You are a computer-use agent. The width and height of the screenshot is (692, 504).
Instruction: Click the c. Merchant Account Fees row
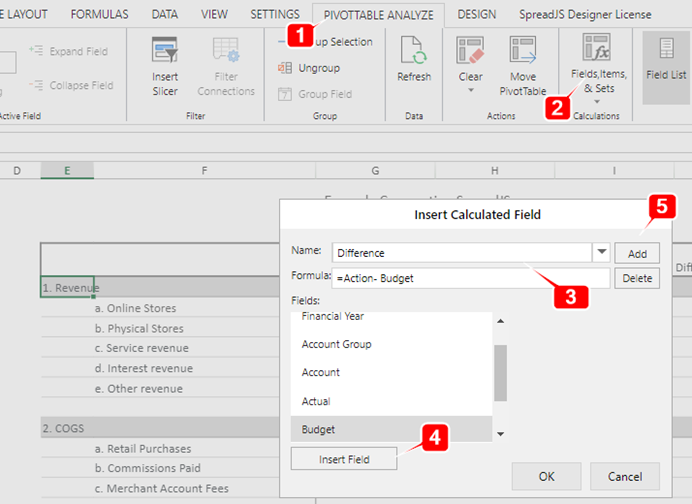pos(160,488)
